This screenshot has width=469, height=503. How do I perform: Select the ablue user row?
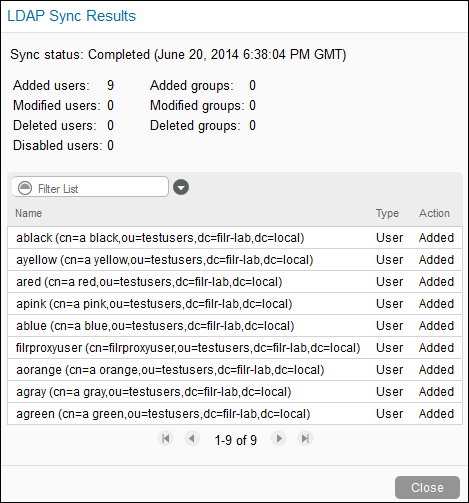point(235,326)
